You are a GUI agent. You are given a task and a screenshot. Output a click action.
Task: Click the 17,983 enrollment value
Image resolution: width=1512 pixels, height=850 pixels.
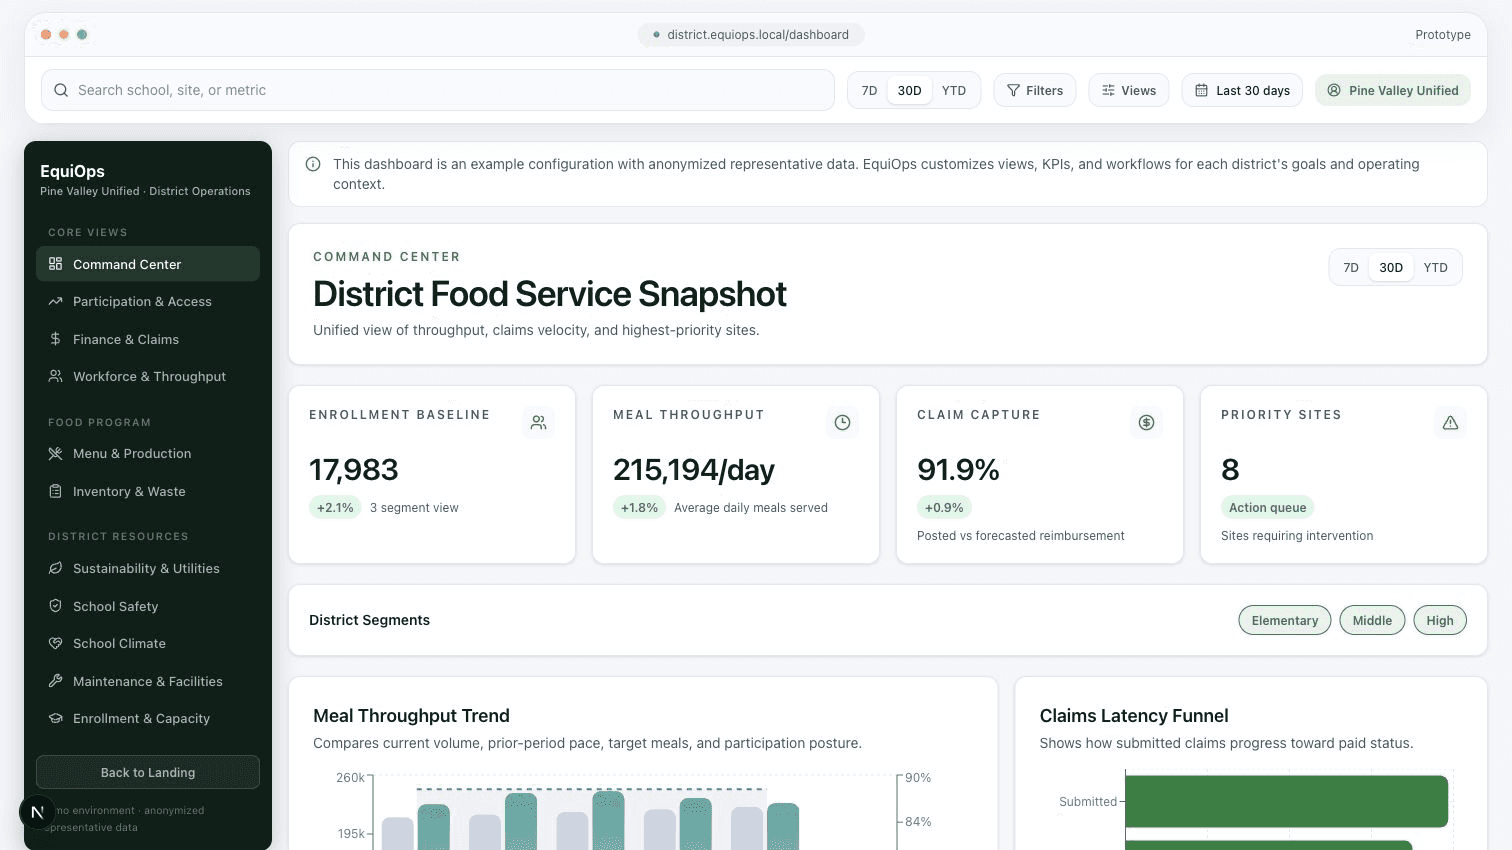(354, 470)
